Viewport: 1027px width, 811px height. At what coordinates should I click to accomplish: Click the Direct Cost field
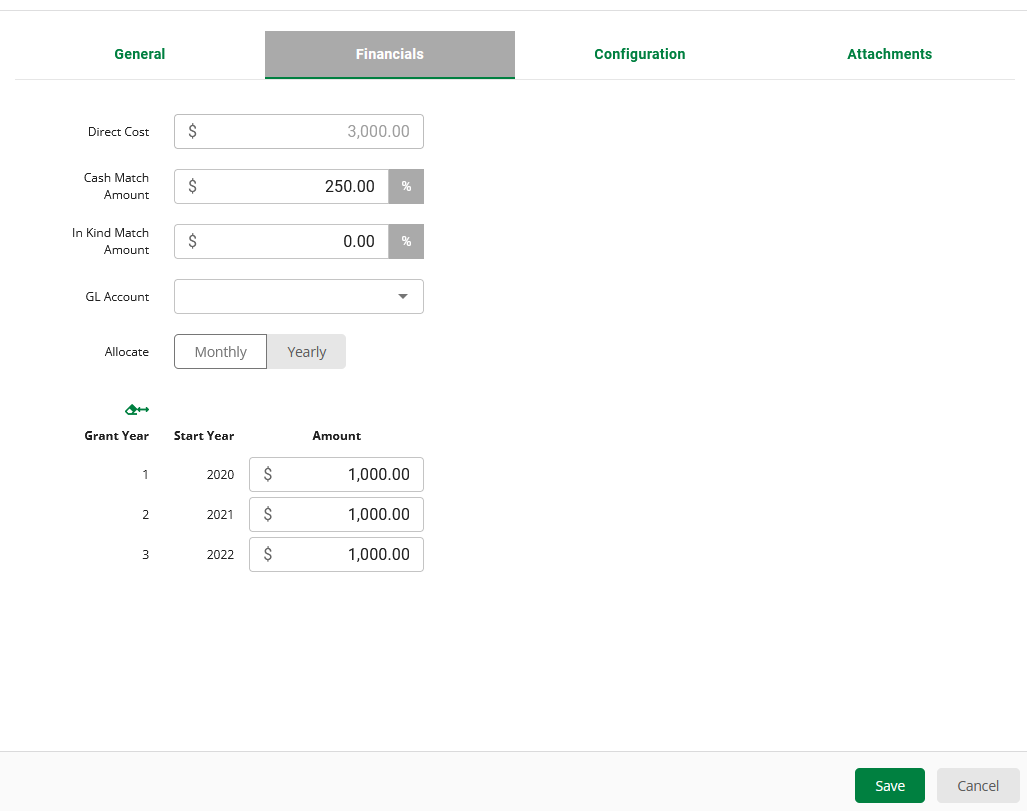(x=299, y=132)
